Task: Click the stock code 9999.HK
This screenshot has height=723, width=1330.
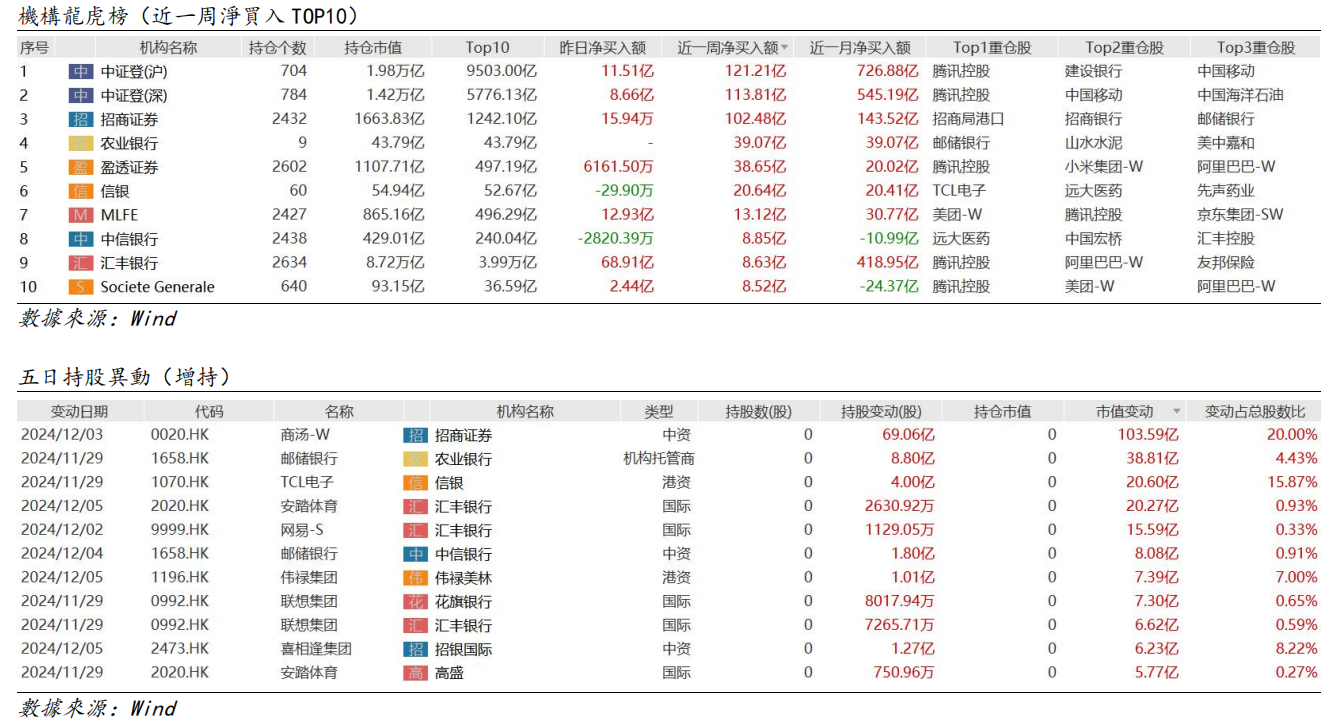Action: [180, 530]
